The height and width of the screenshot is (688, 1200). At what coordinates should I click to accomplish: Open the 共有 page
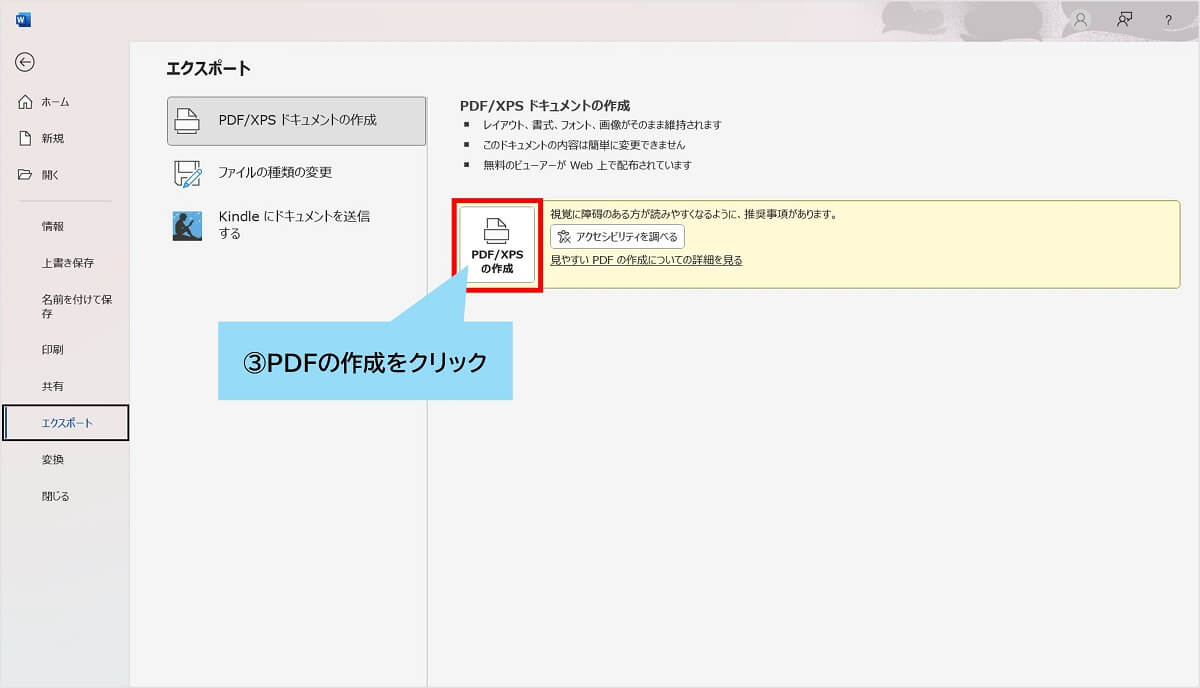[52, 386]
